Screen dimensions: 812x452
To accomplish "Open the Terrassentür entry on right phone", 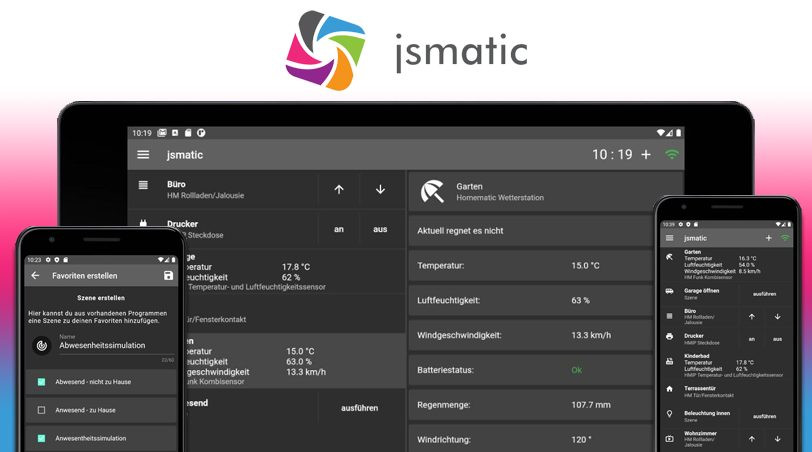I will (x=726, y=391).
